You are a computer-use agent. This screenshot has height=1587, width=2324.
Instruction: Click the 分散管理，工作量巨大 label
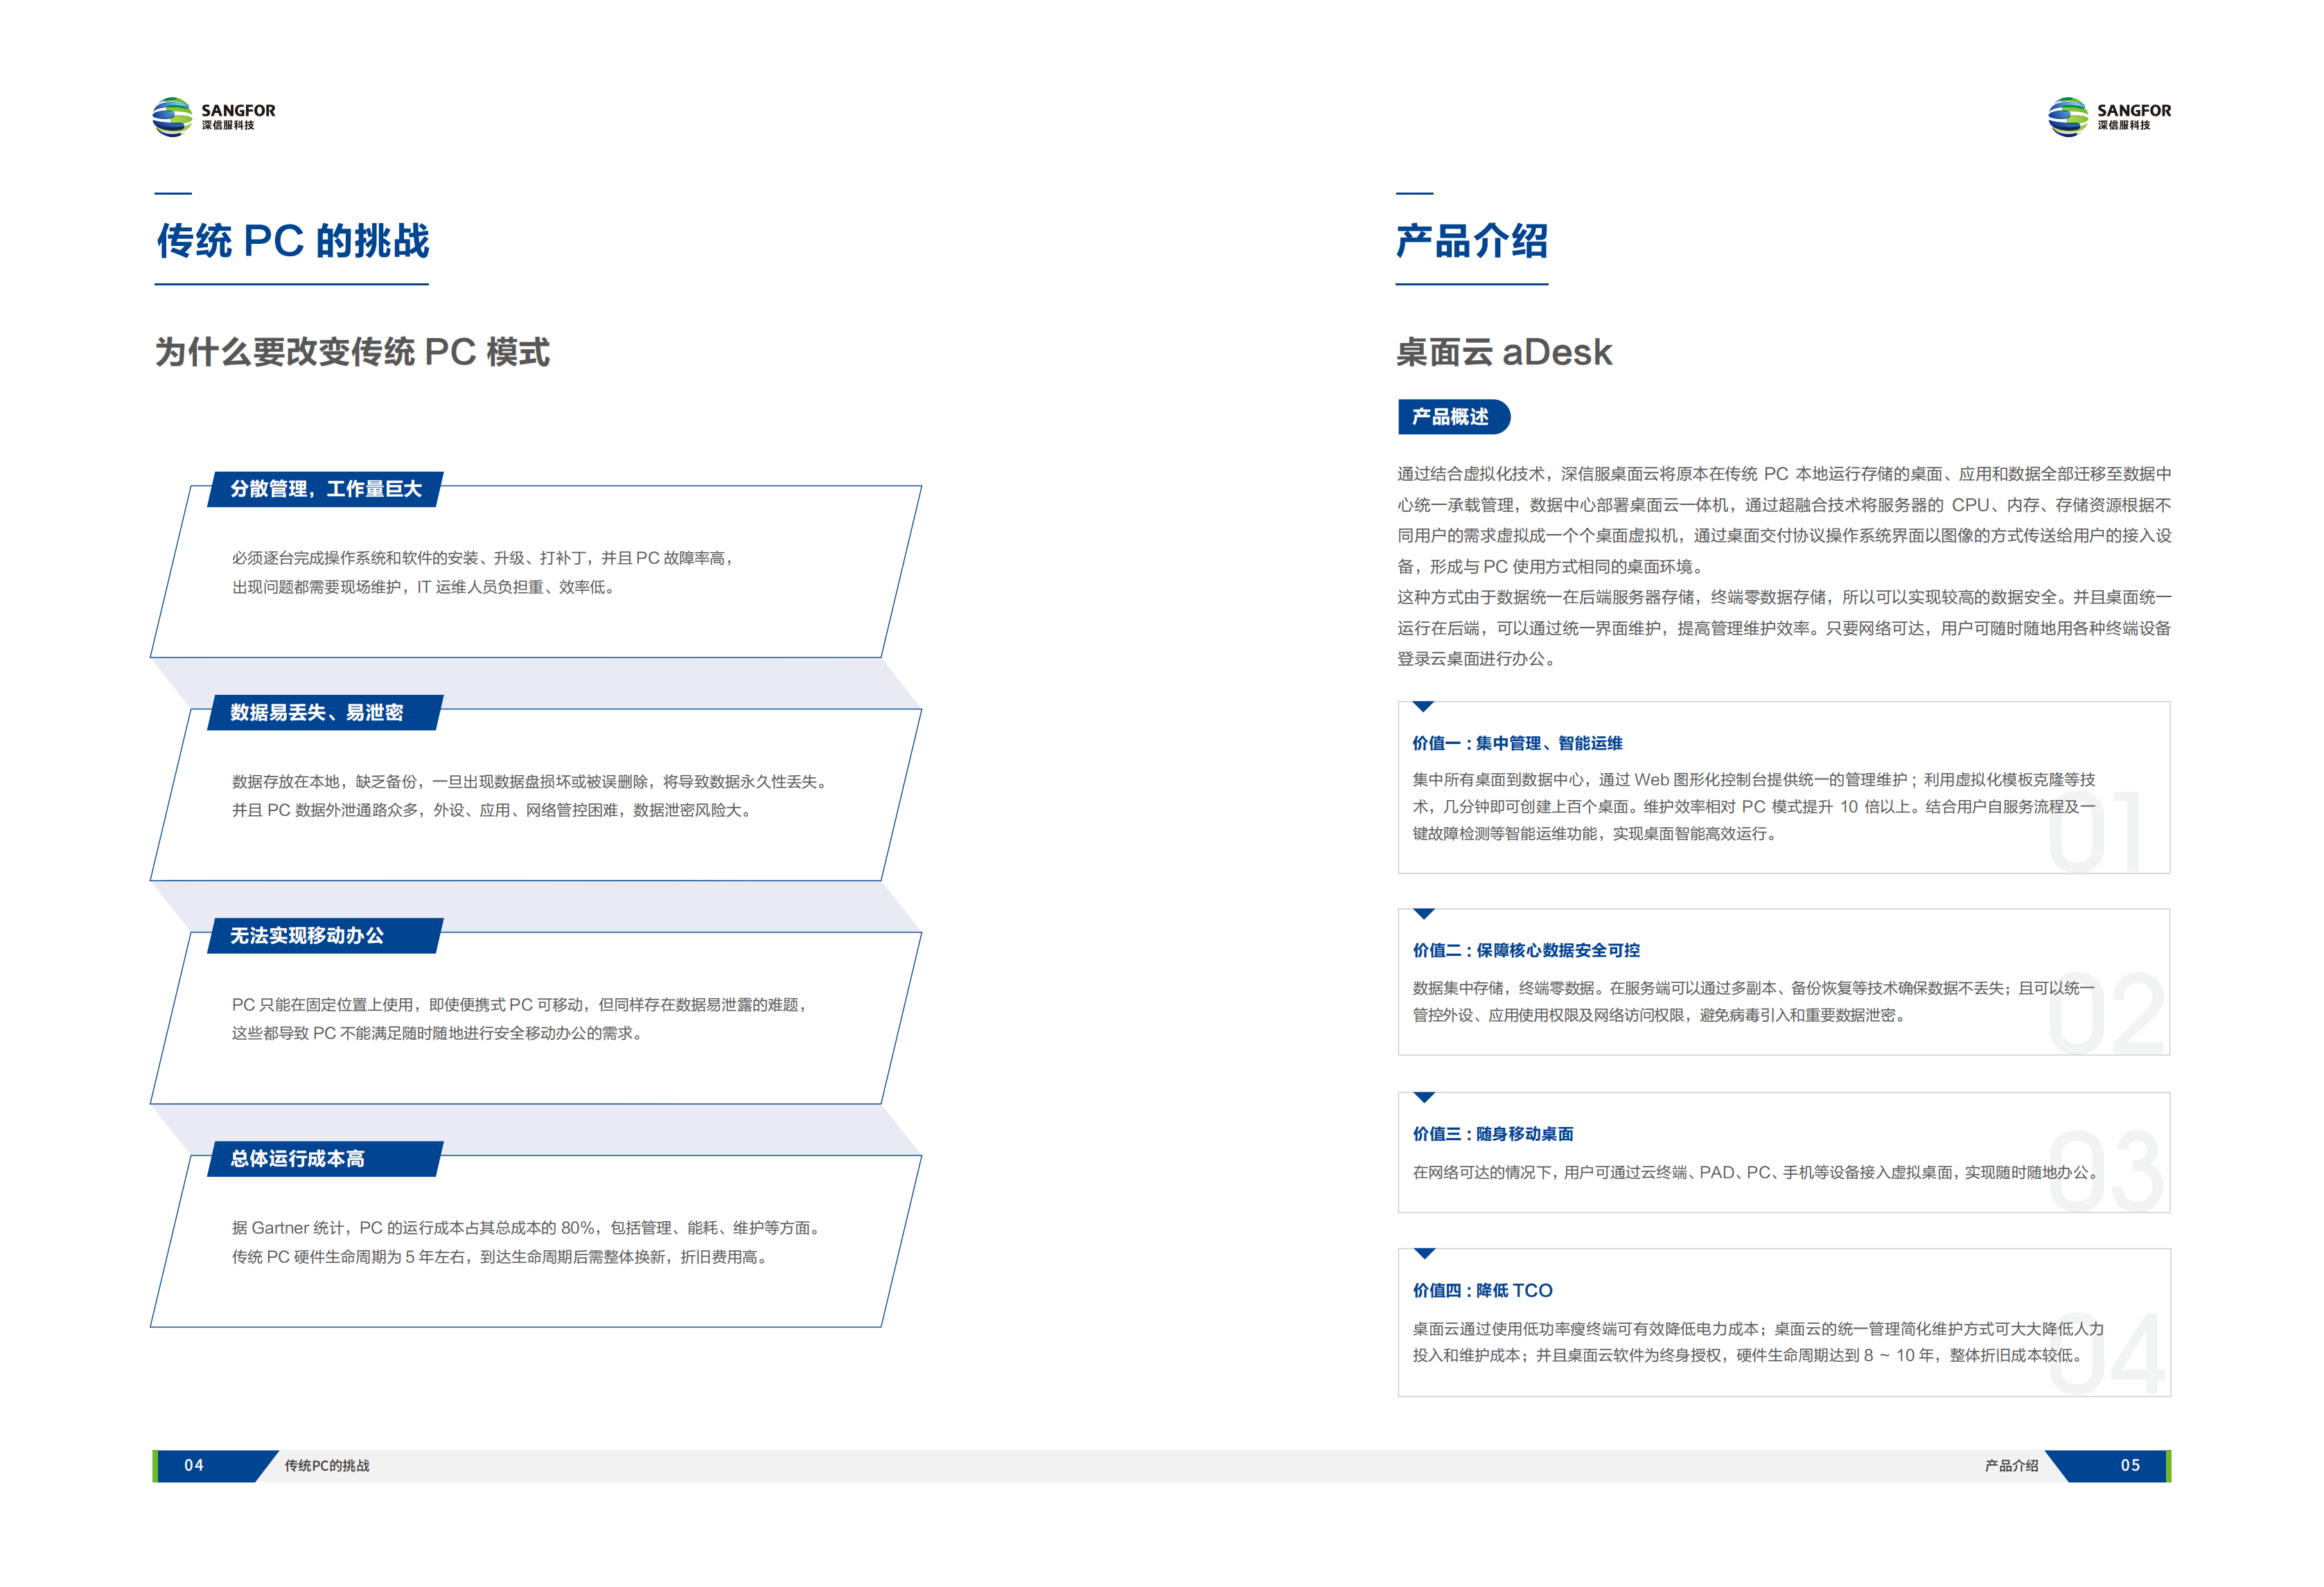point(326,489)
